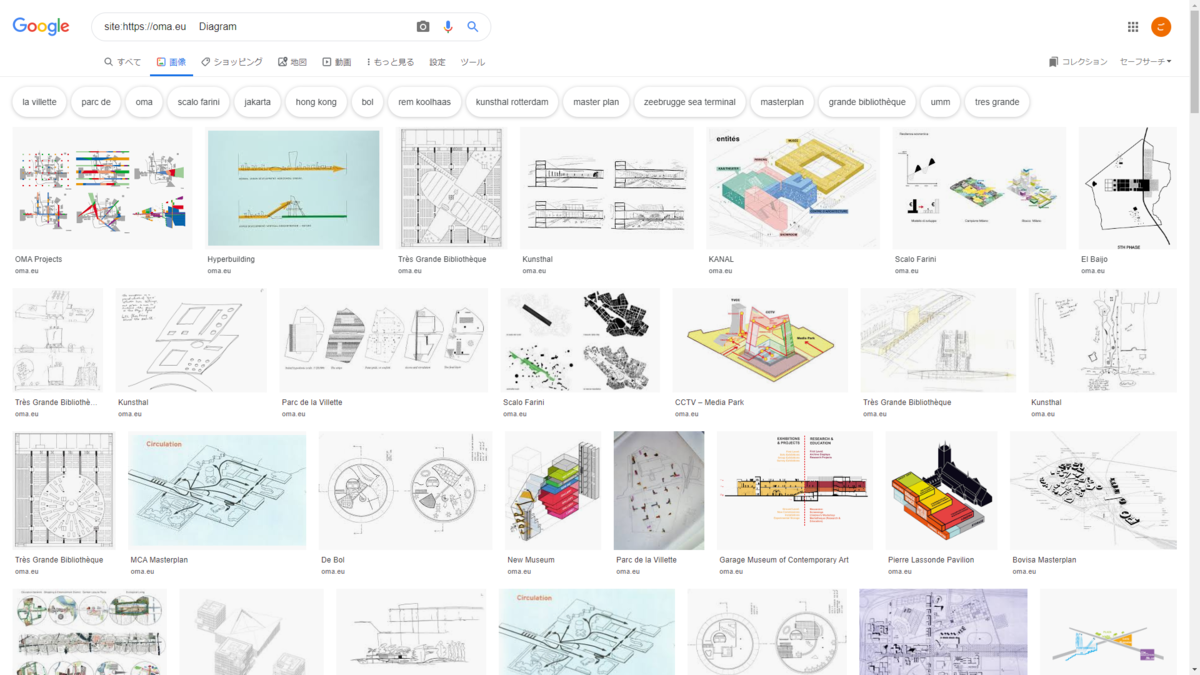This screenshot has height=675, width=1200.
Task: Select the bol filter chip
Action: [x=368, y=102]
